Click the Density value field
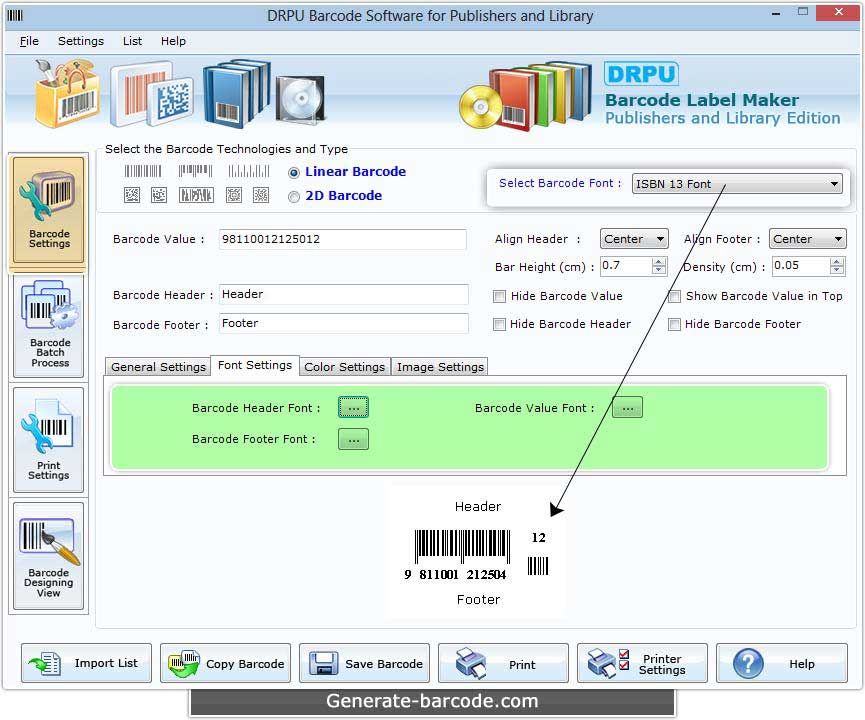This screenshot has width=865, height=720. [x=801, y=266]
